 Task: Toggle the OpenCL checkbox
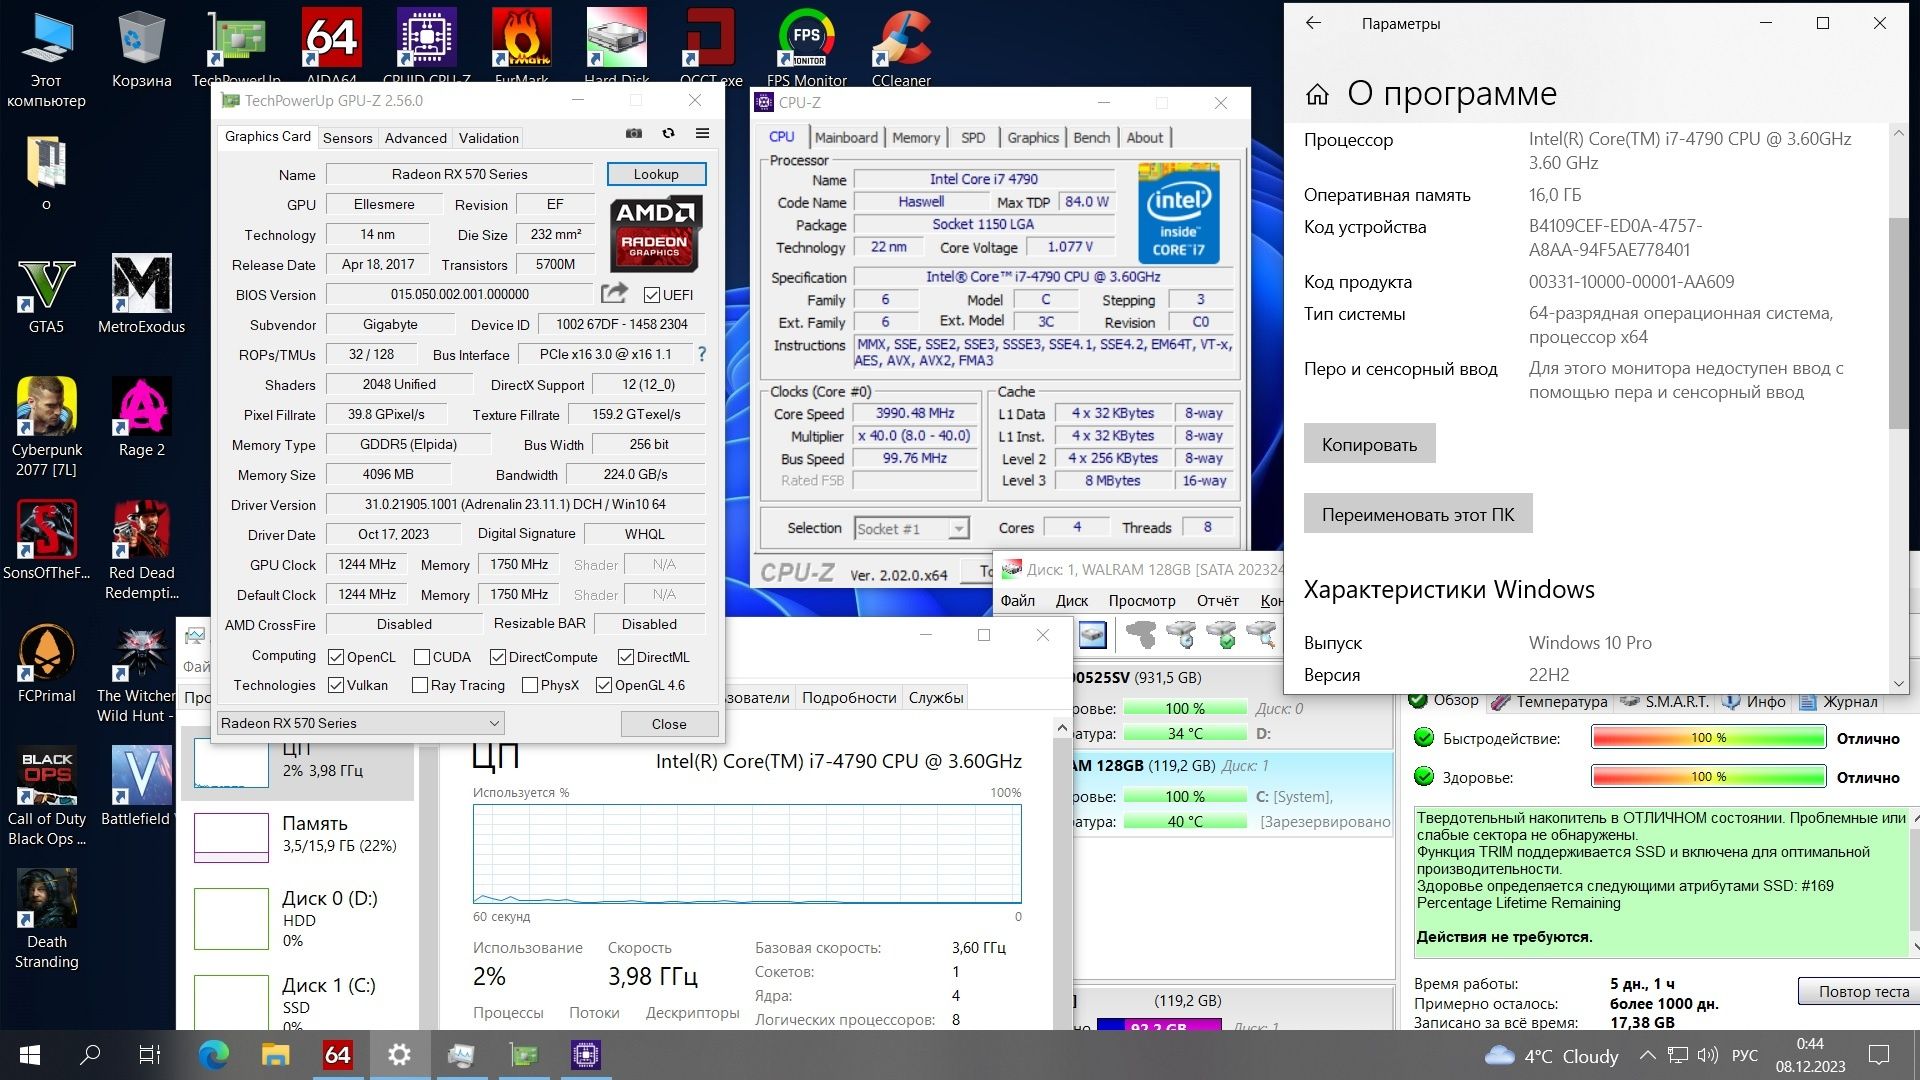pyautogui.click(x=336, y=657)
